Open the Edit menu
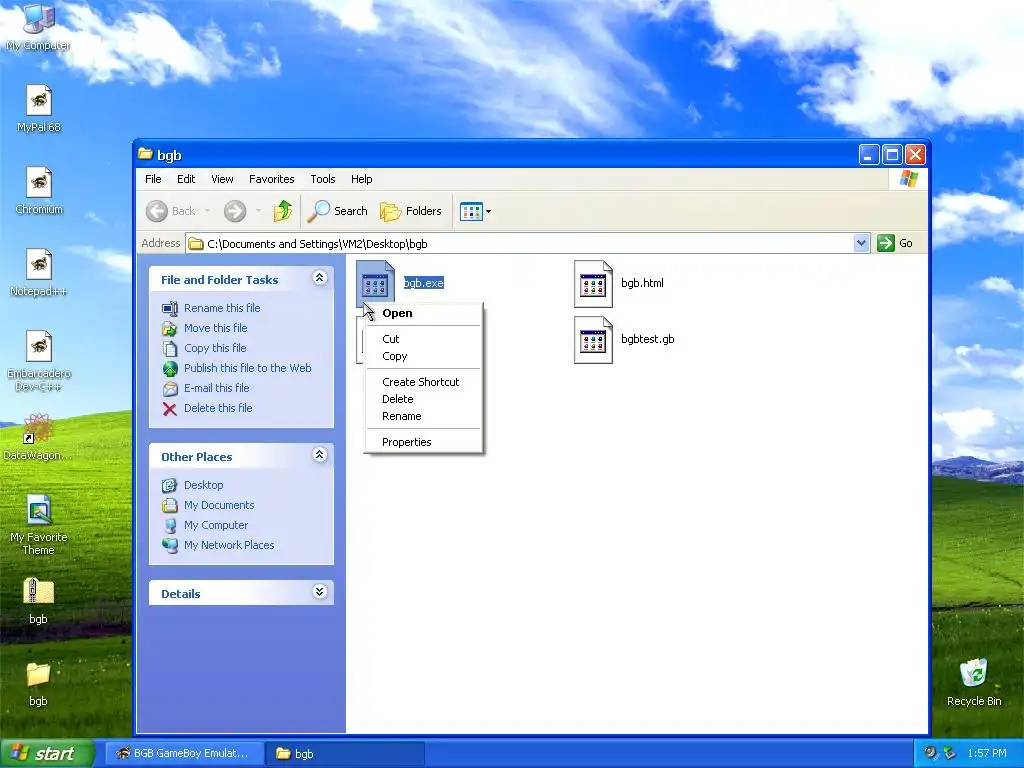The image size is (1024, 768). 186,179
